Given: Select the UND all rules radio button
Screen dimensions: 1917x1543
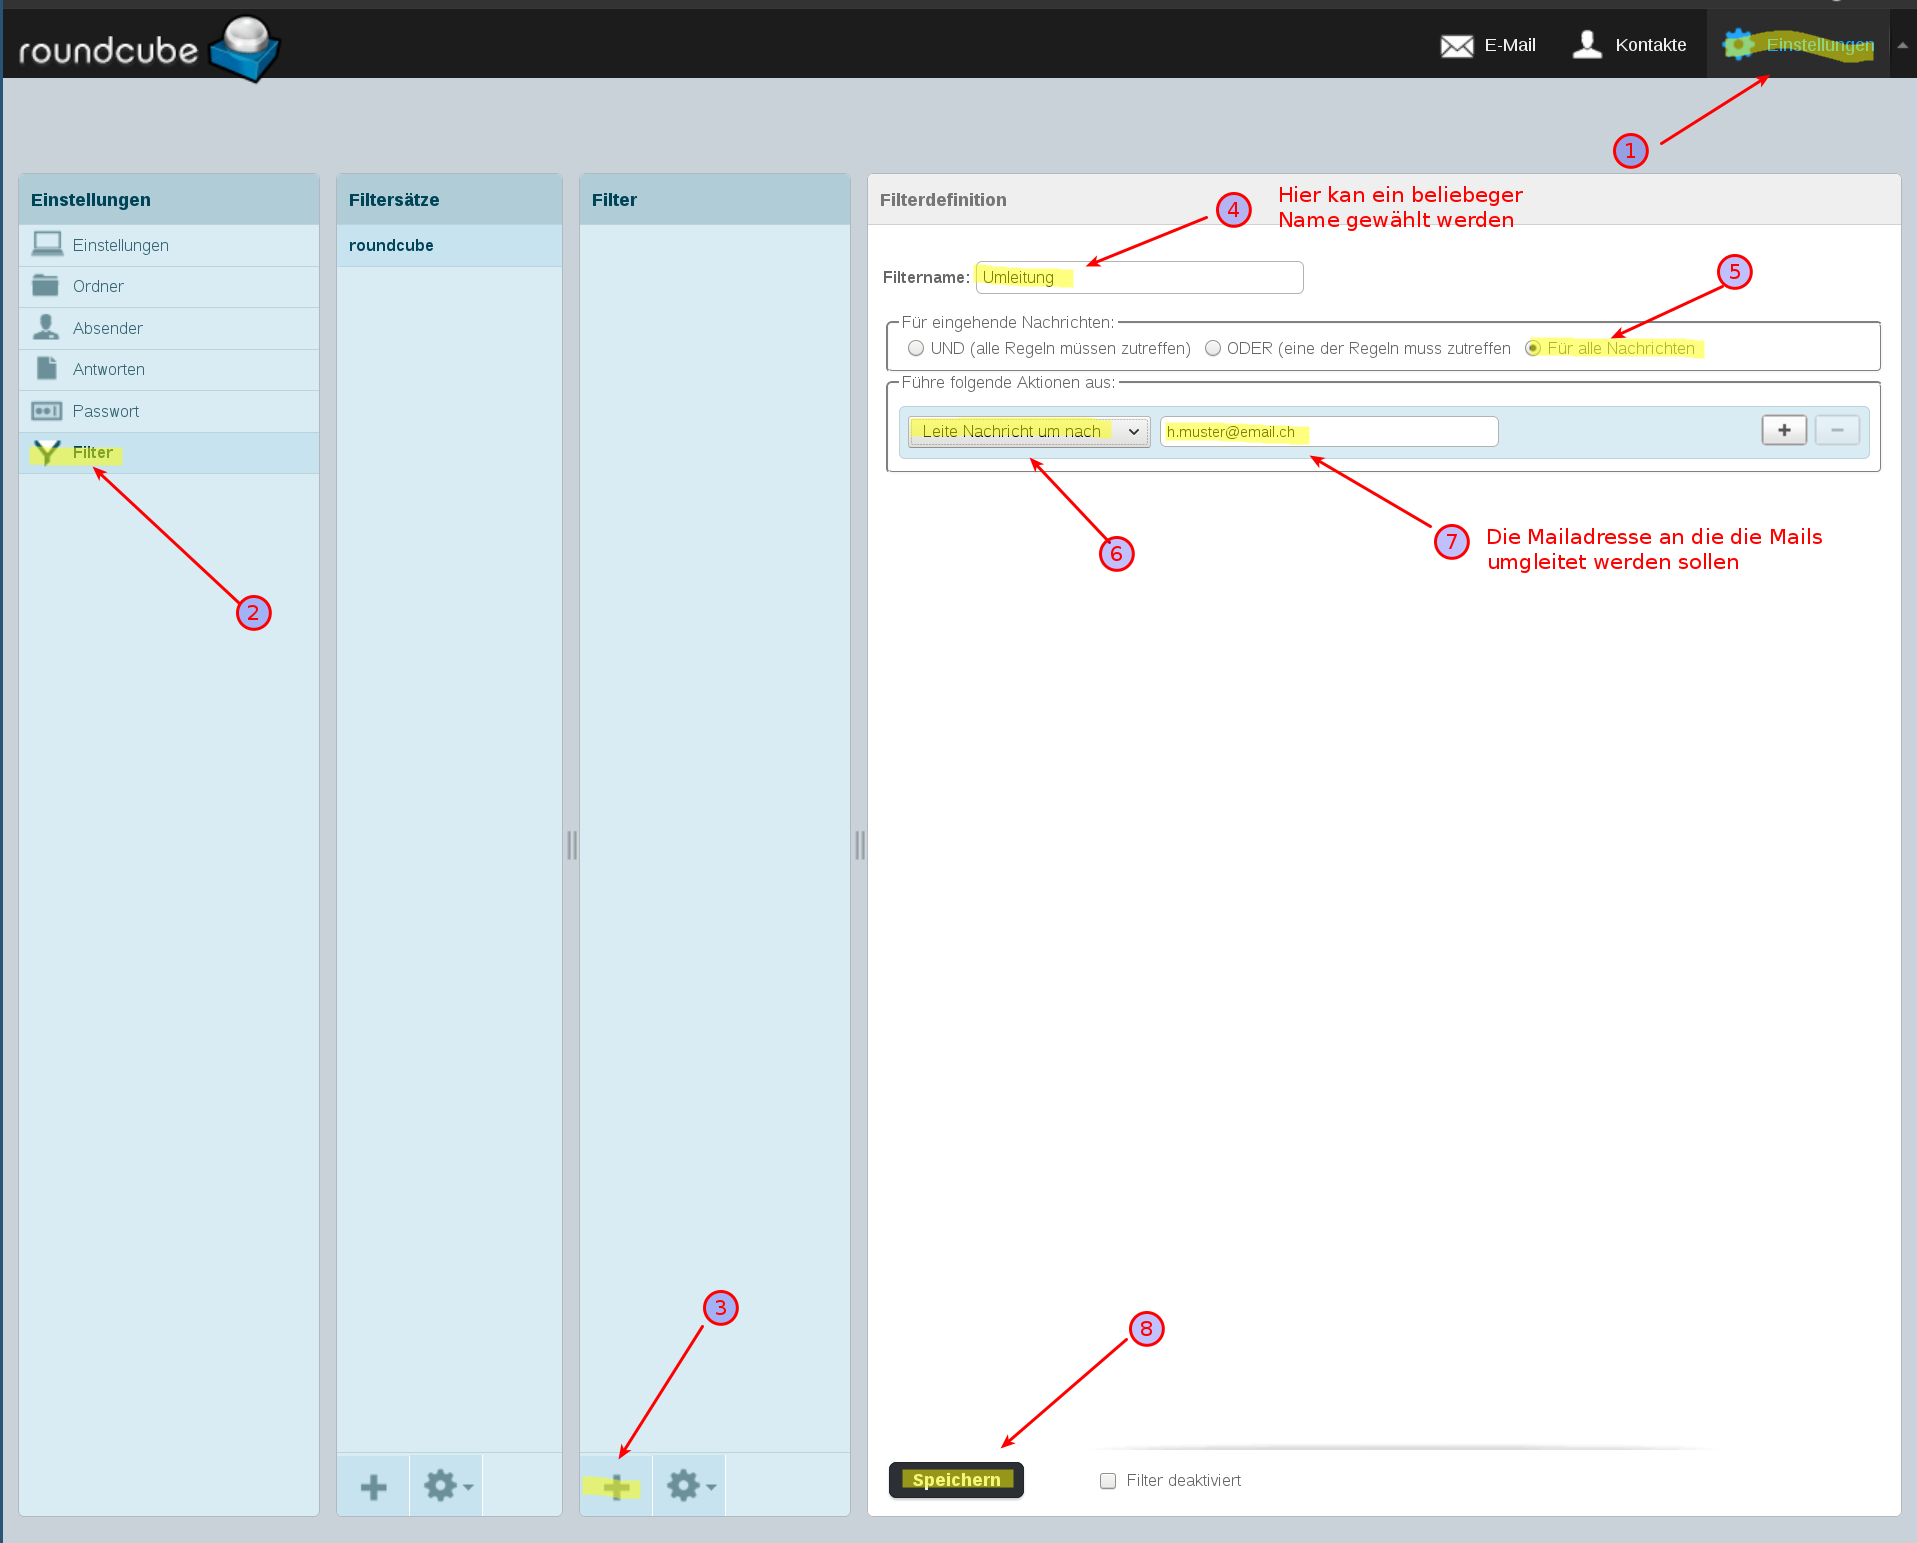Looking at the screenshot, I should point(916,348).
